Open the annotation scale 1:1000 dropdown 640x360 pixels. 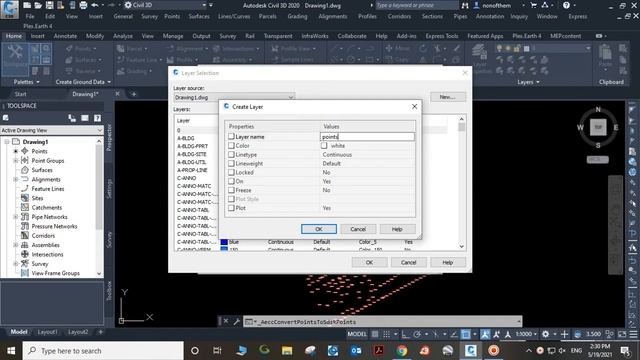pos(526,334)
